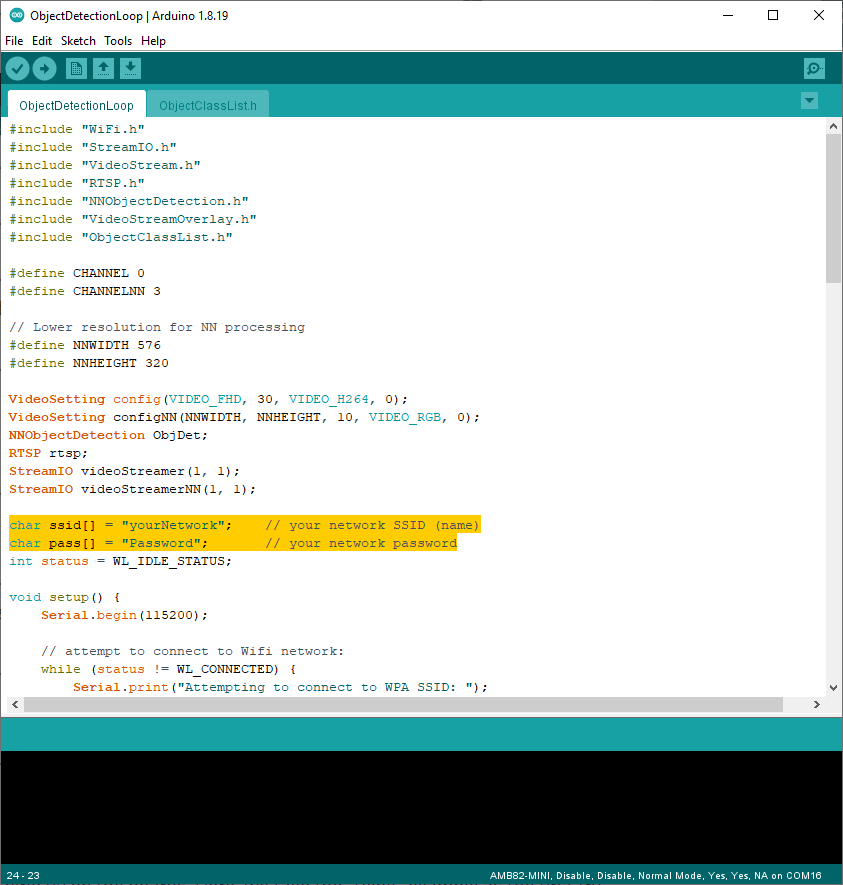Click the Verify sketch checkmark icon
The height and width of the screenshot is (885, 843).
(x=18, y=68)
